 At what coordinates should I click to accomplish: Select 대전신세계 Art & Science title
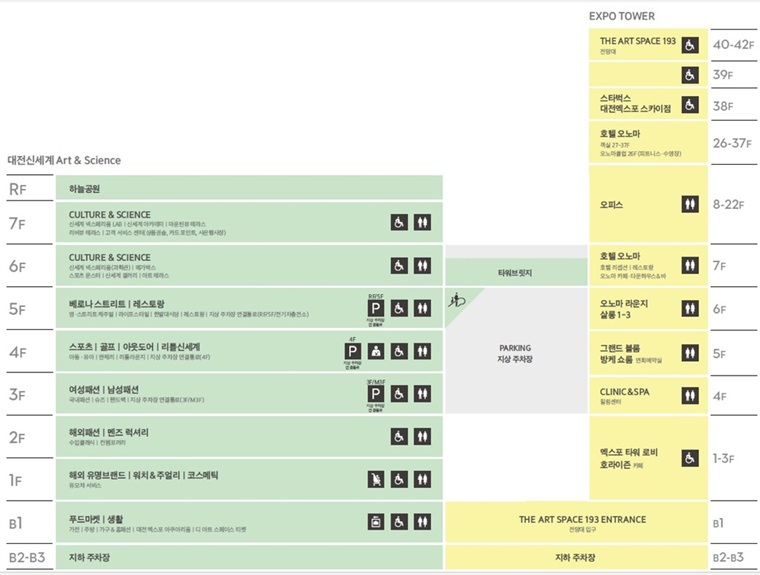click(x=64, y=160)
